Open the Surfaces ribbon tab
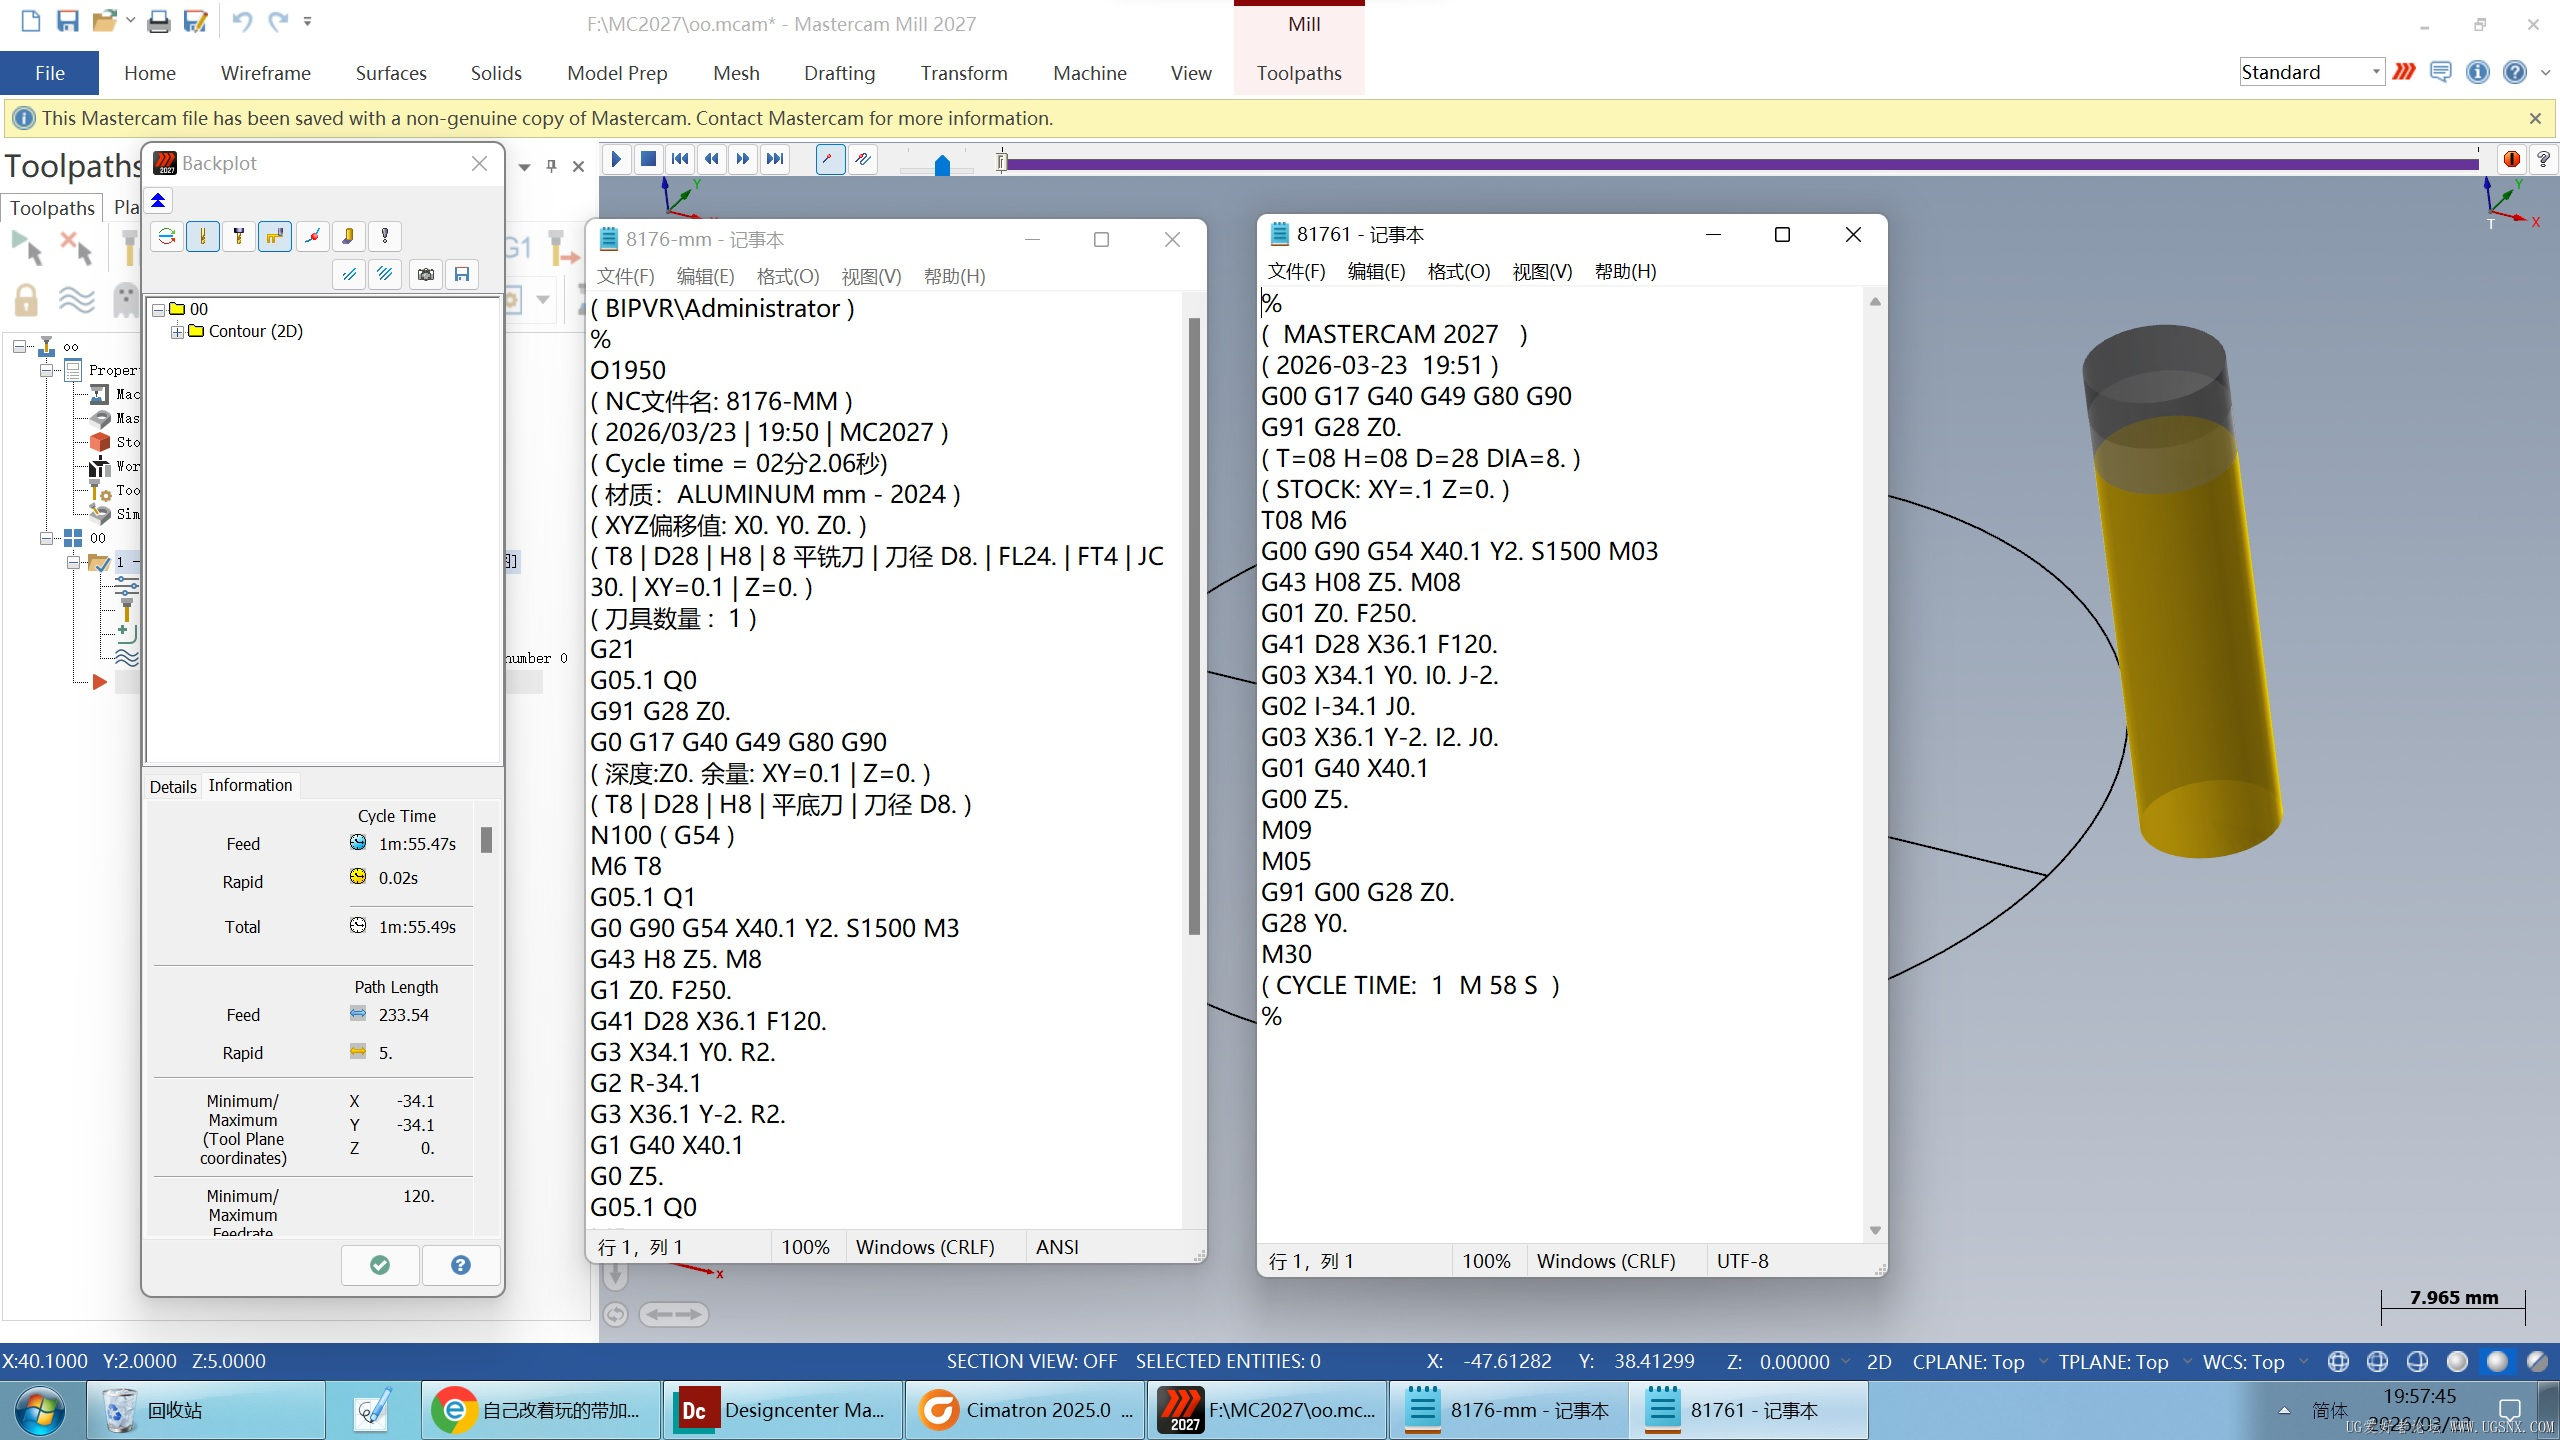 [391, 73]
